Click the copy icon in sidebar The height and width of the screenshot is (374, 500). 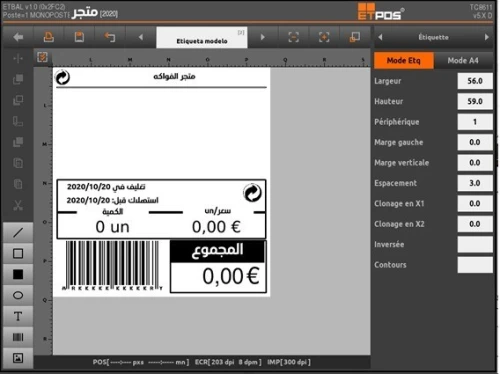pos(18,163)
